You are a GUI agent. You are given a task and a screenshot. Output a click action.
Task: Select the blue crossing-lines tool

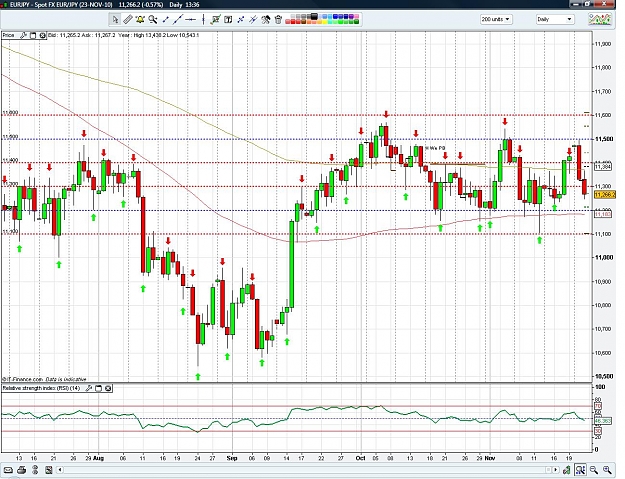[241, 19]
